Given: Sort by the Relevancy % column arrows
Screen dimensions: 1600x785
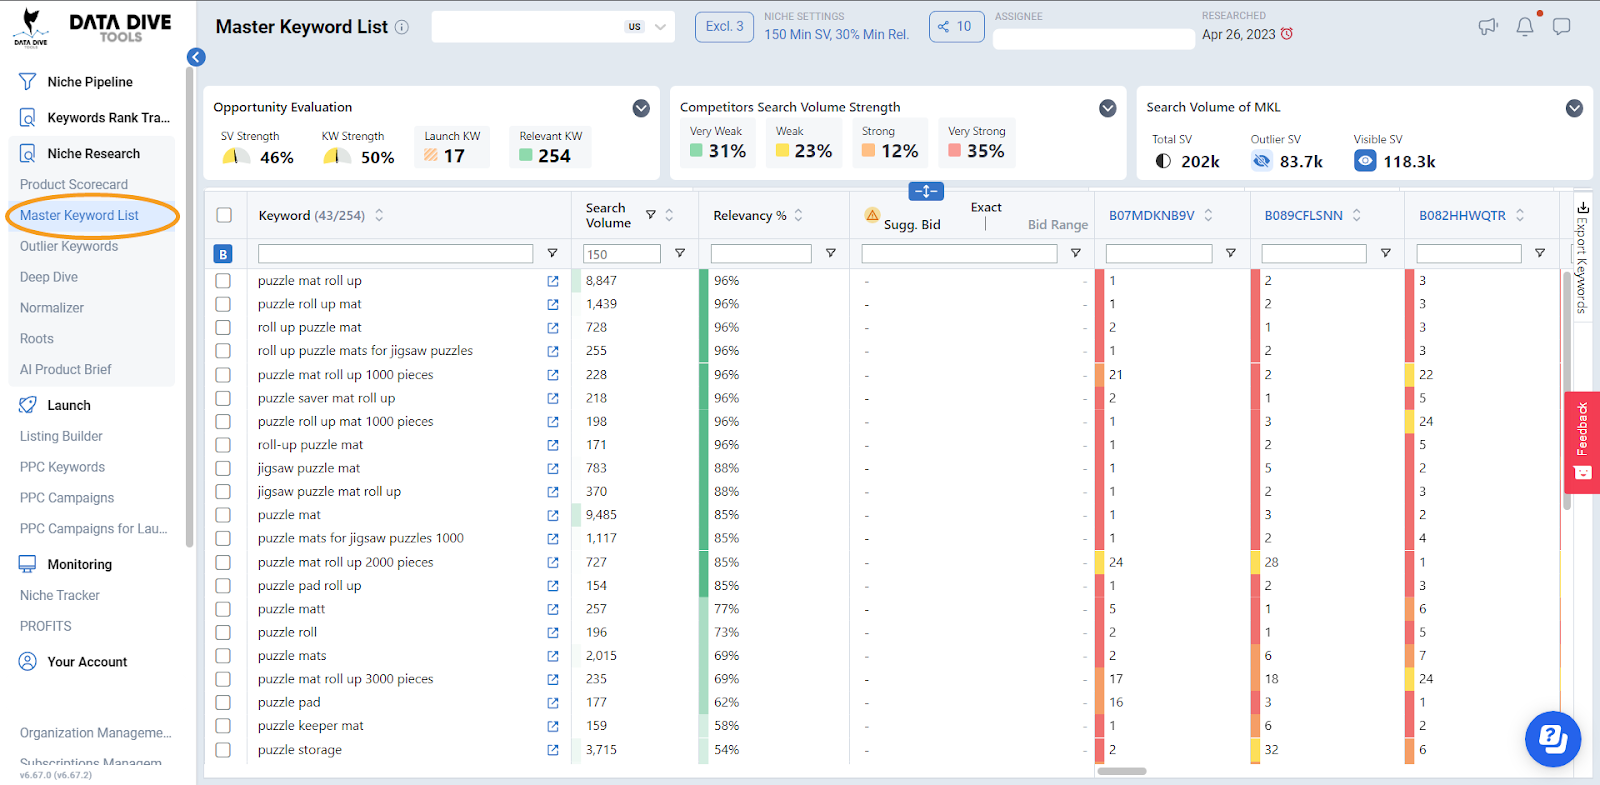Looking at the screenshot, I should pos(798,215).
